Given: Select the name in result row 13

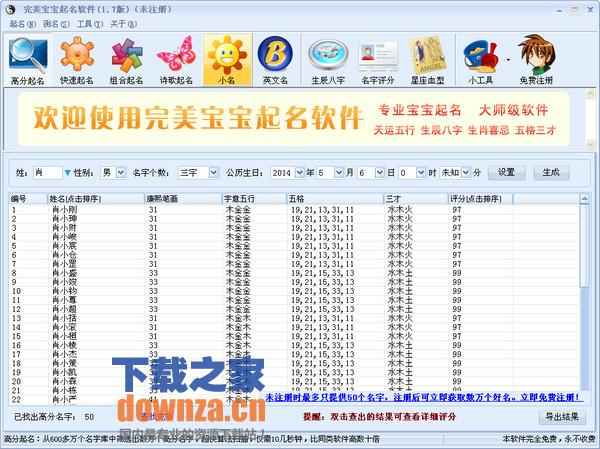Looking at the screenshot, I should click(x=64, y=318).
